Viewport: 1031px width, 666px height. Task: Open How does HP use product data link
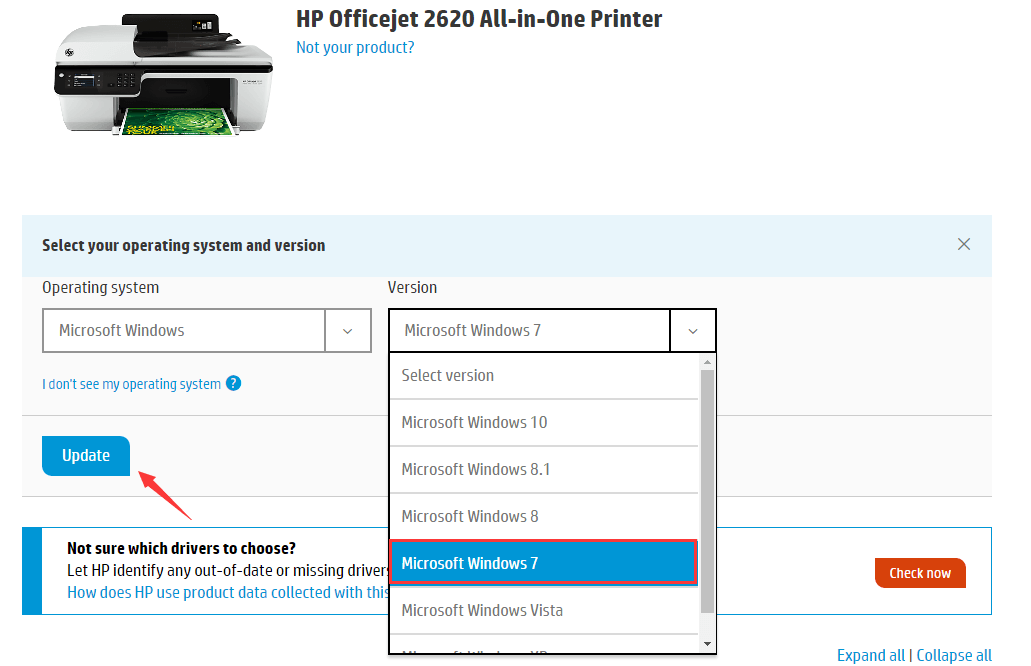(228, 592)
